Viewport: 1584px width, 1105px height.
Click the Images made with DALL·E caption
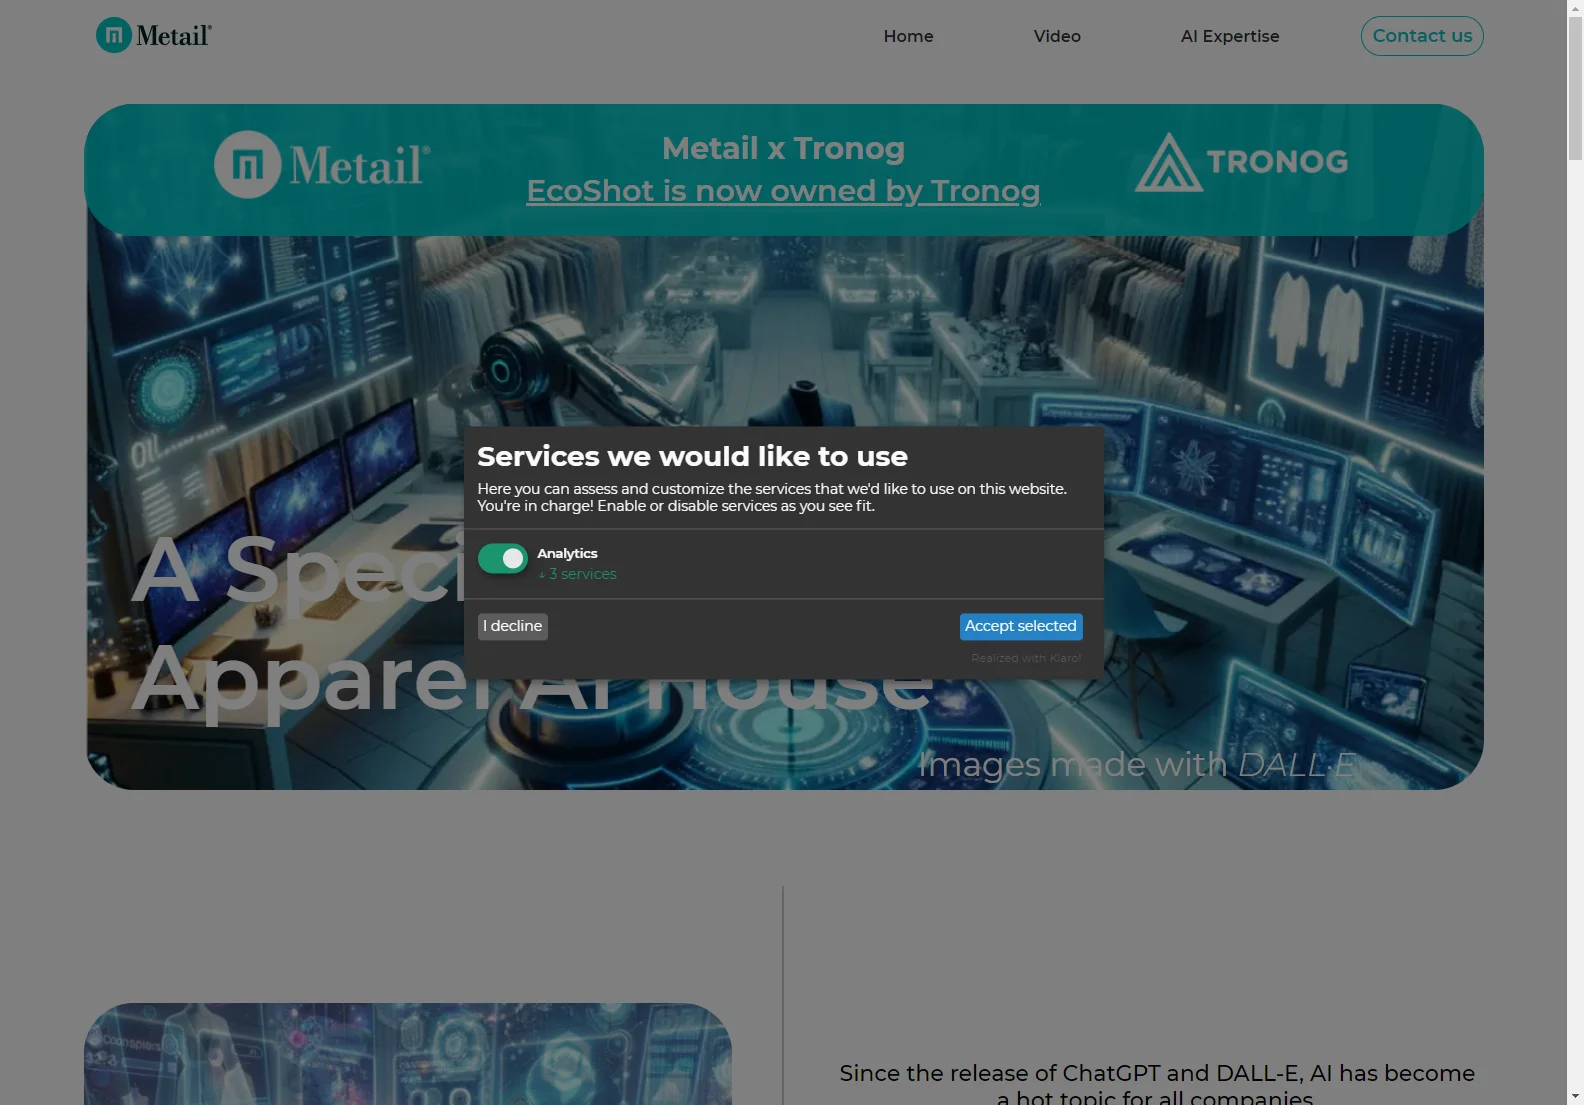[1138, 764]
